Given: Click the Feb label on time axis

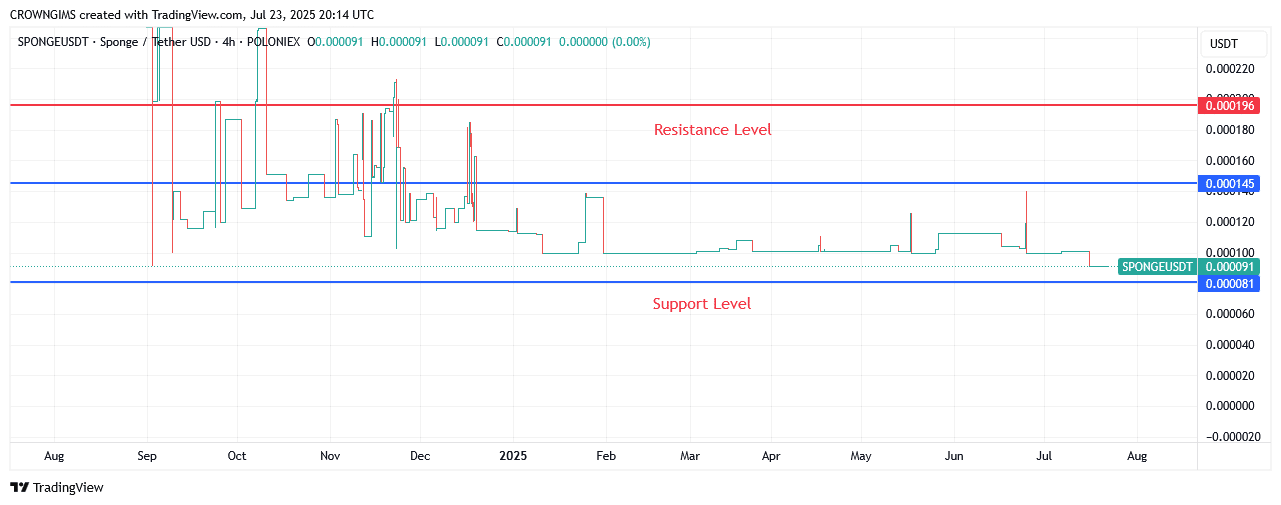Looking at the screenshot, I should 605,456.
